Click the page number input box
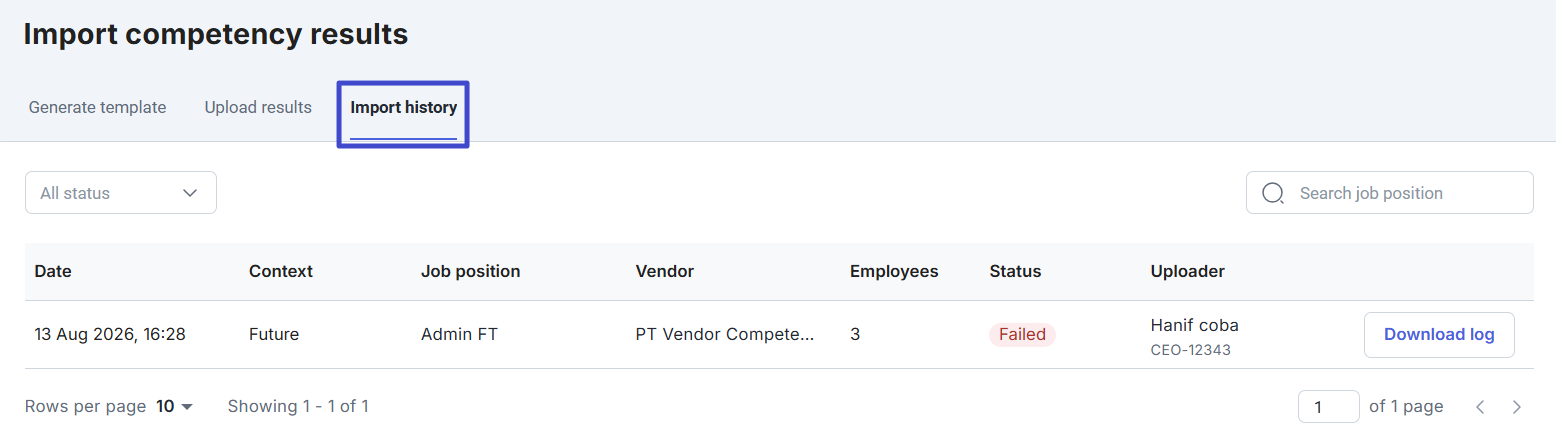 pos(1328,407)
